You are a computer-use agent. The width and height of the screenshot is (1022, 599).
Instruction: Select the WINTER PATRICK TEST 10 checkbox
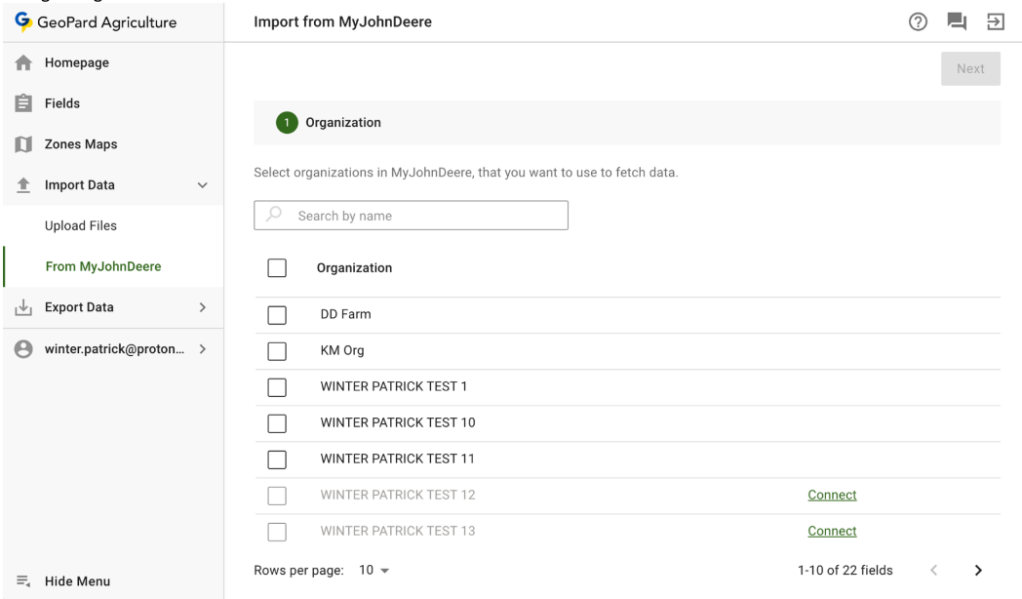coord(277,423)
